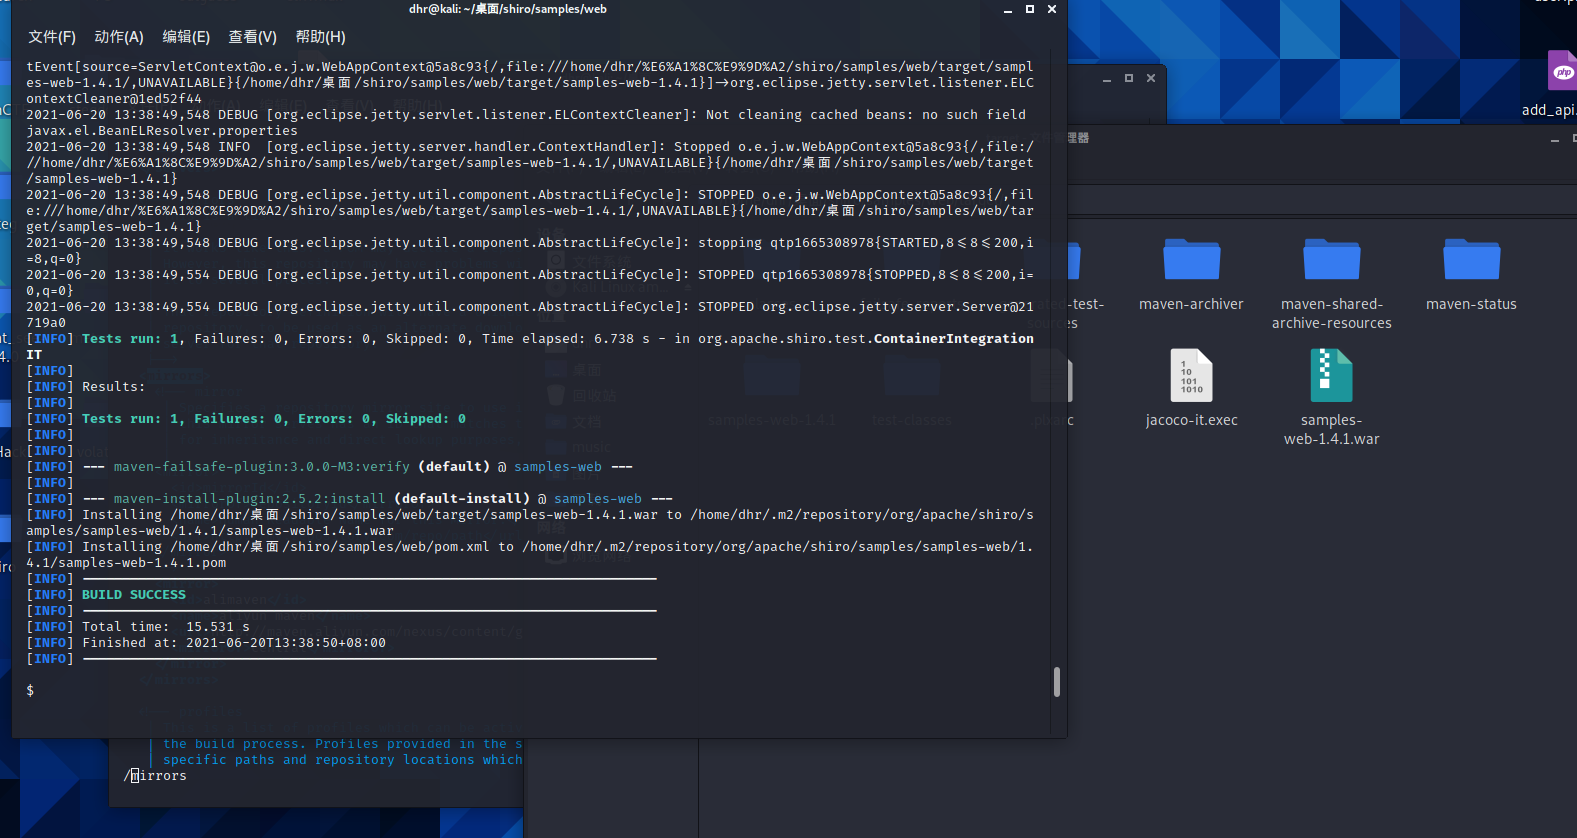The image size is (1577, 838).
Task: Maximize the background window behind terminal
Action: click(x=1129, y=78)
